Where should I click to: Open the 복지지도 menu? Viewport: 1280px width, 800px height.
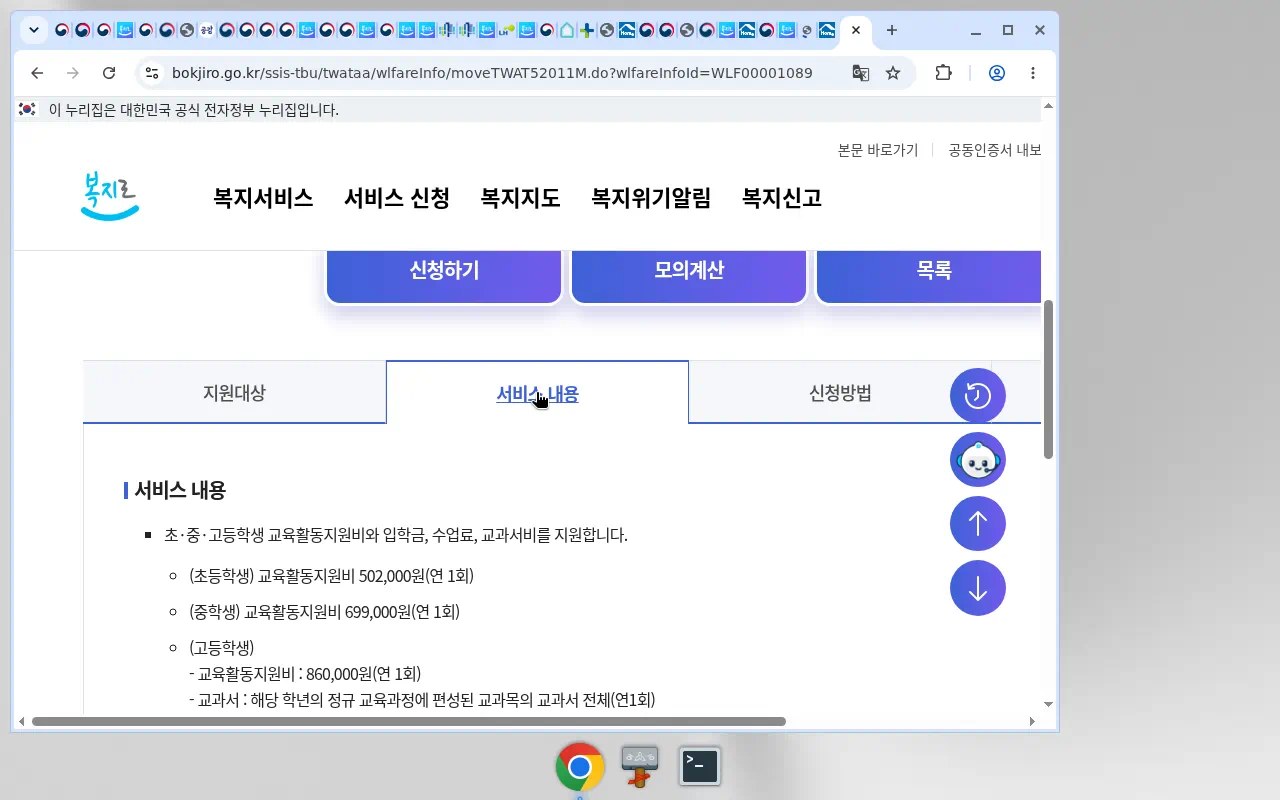tap(520, 198)
